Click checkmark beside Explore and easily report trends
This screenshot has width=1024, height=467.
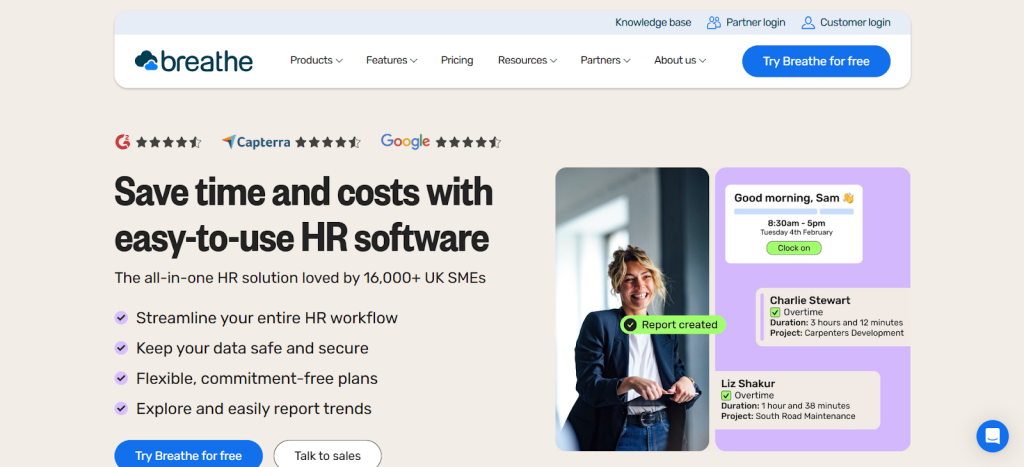[121, 408]
